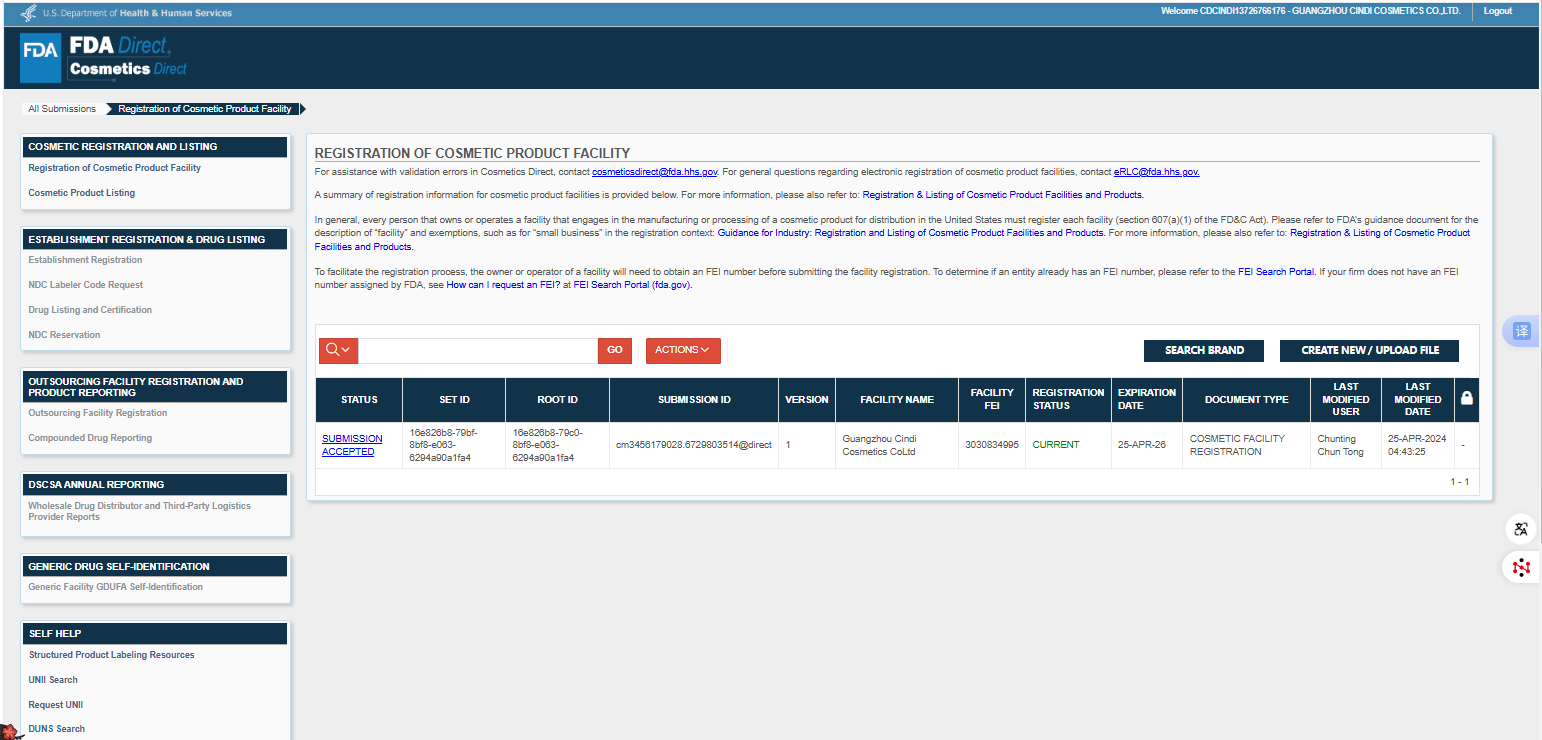Select Registration of Cosmetic Product Facility sidebar item
The width and height of the screenshot is (1542, 740).
pyautogui.click(x=114, y=168)
